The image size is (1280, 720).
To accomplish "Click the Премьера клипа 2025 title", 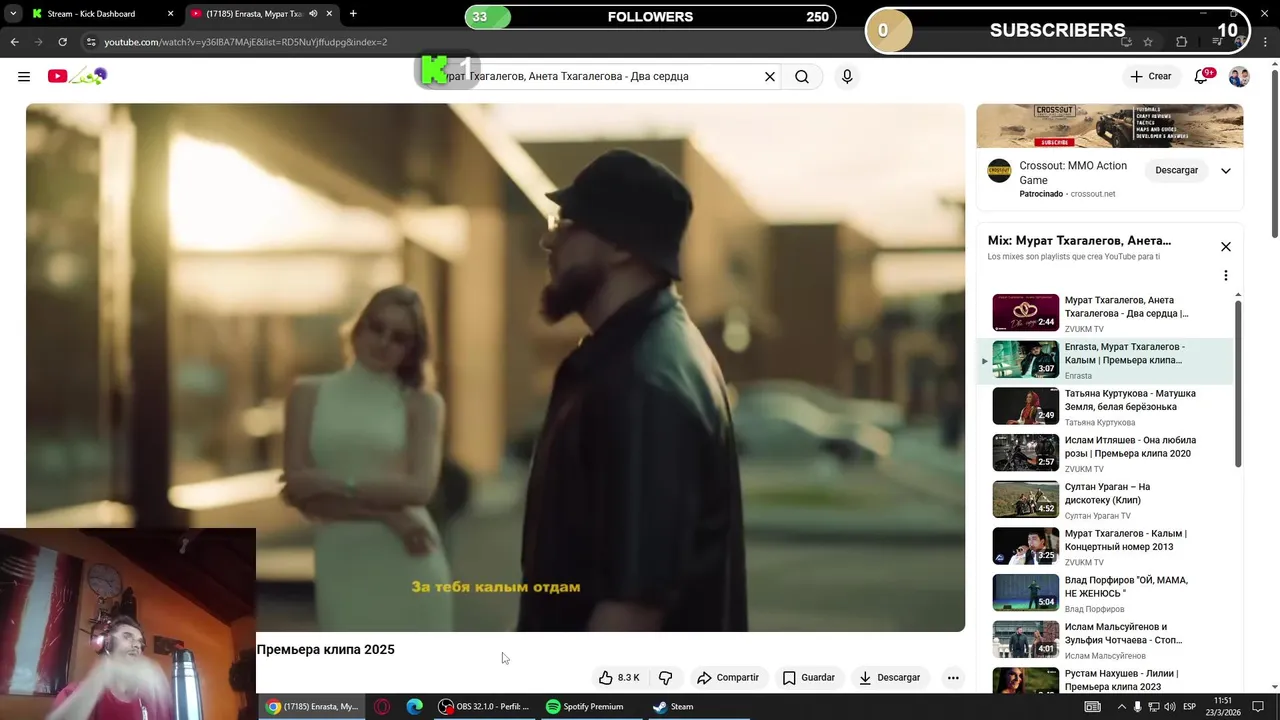I will (325, 650).
